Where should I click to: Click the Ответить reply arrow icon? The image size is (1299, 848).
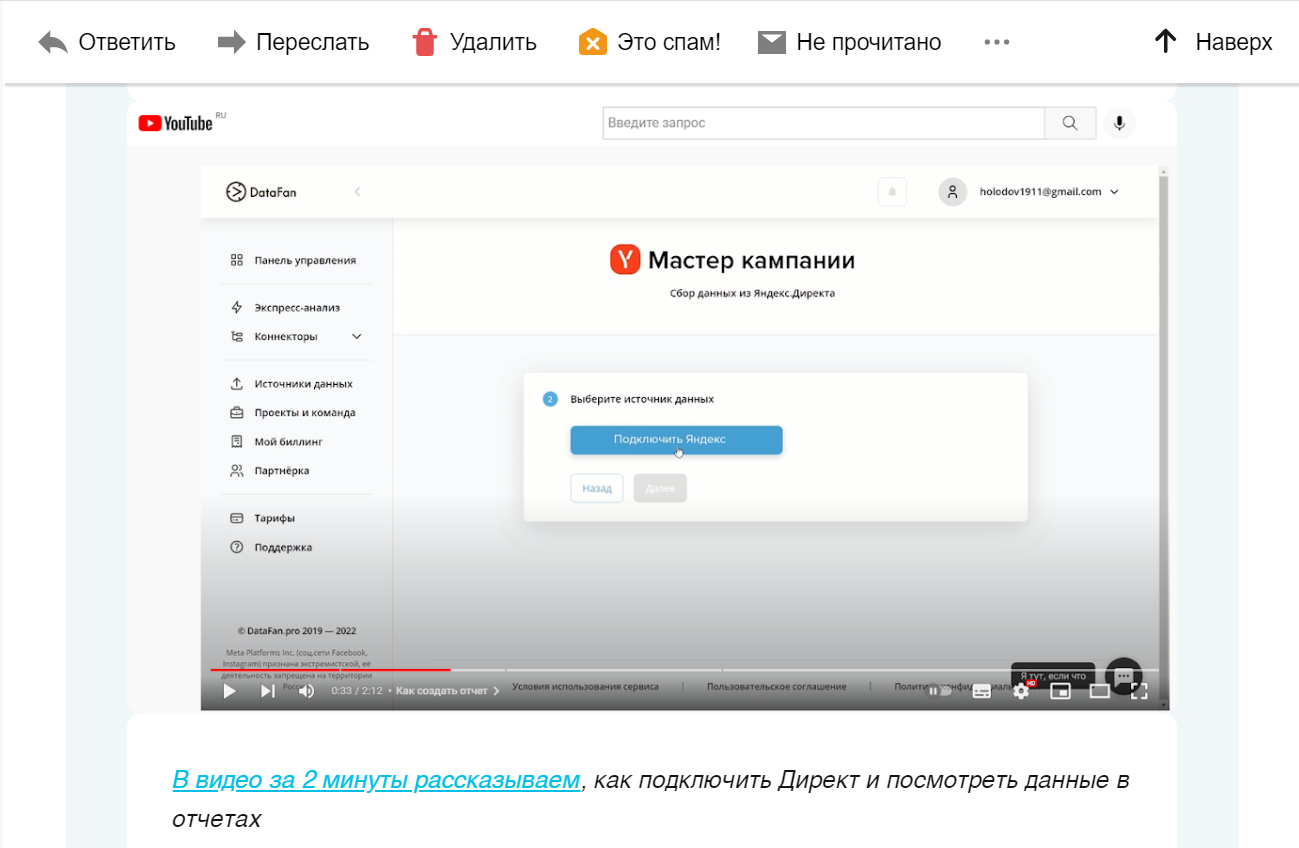53,42
